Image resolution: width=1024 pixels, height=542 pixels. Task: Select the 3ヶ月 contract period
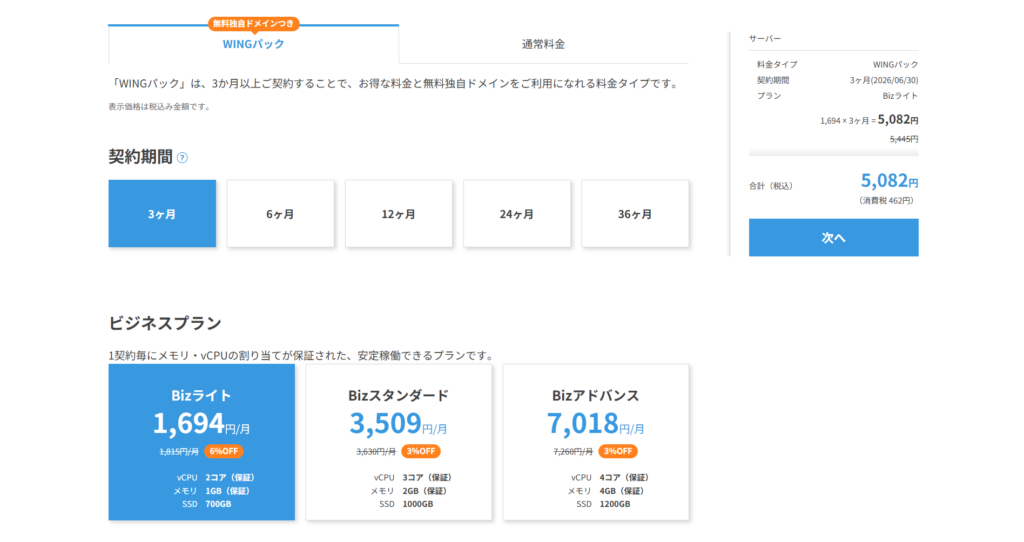(162, 214)
